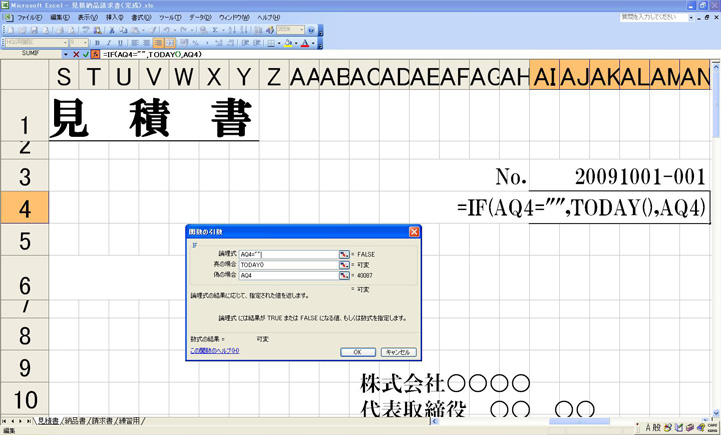
Task: Open the Borders dropdown arrow
Action: click(x=279, y=43)
